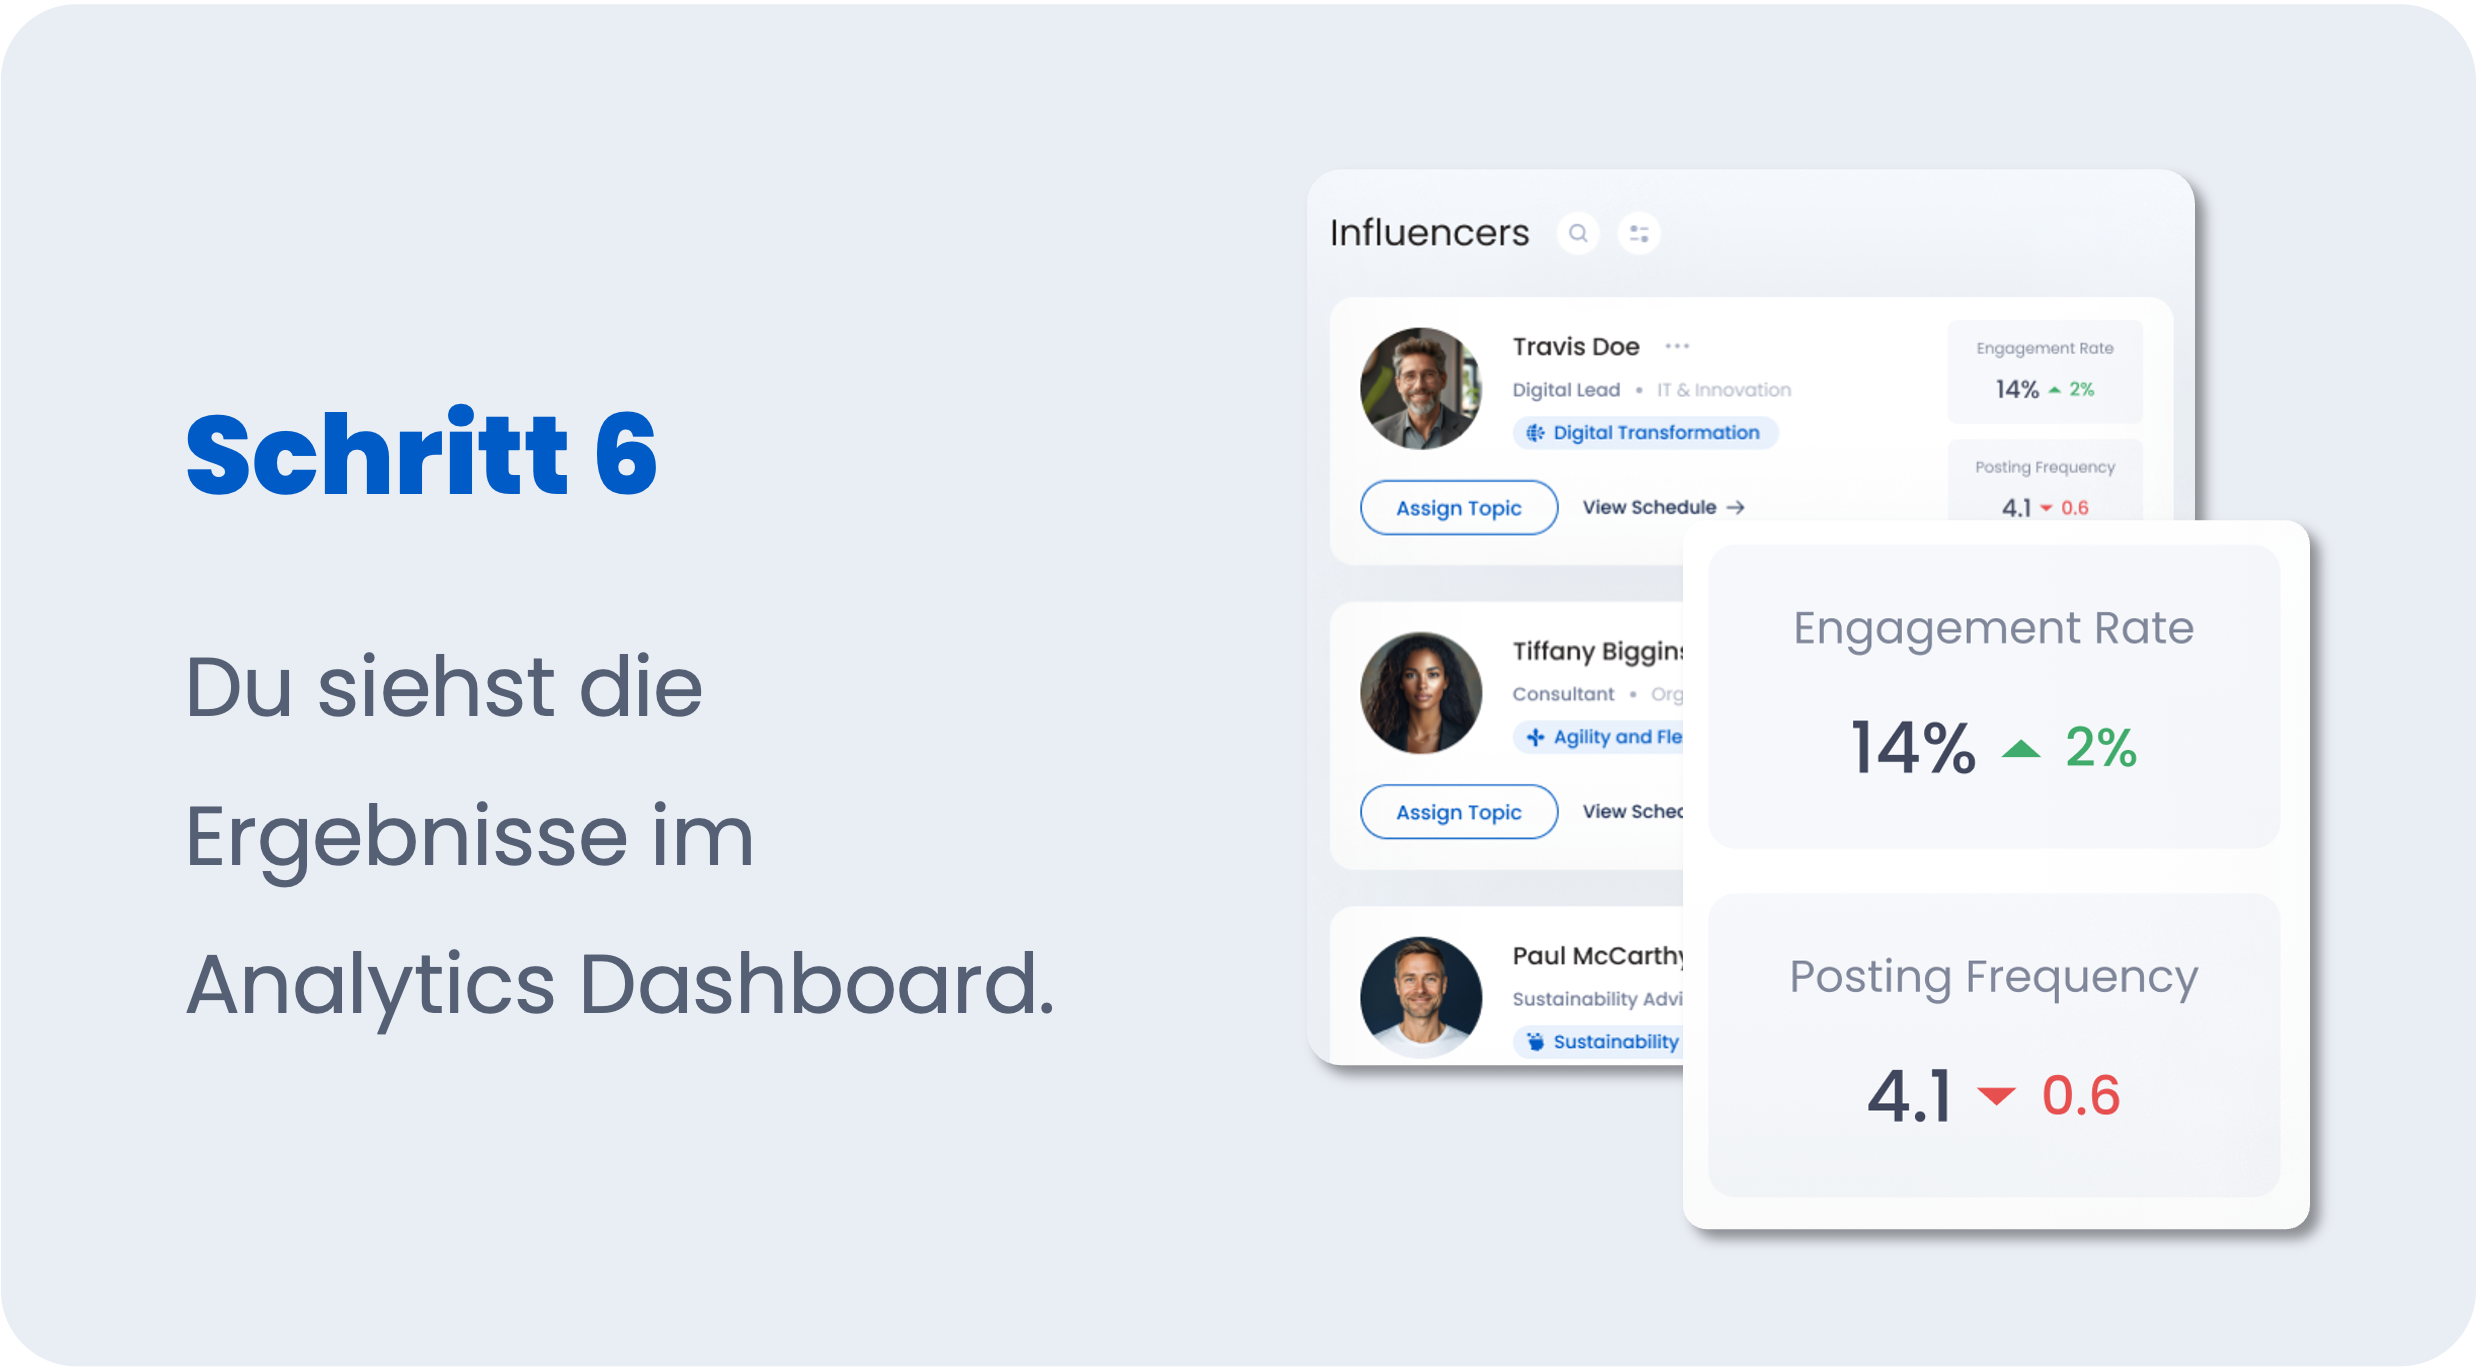The image size is (2479, 1370).
Task: Open the three-dot menu next to Travis Doe
Action: coord(1677,346)
